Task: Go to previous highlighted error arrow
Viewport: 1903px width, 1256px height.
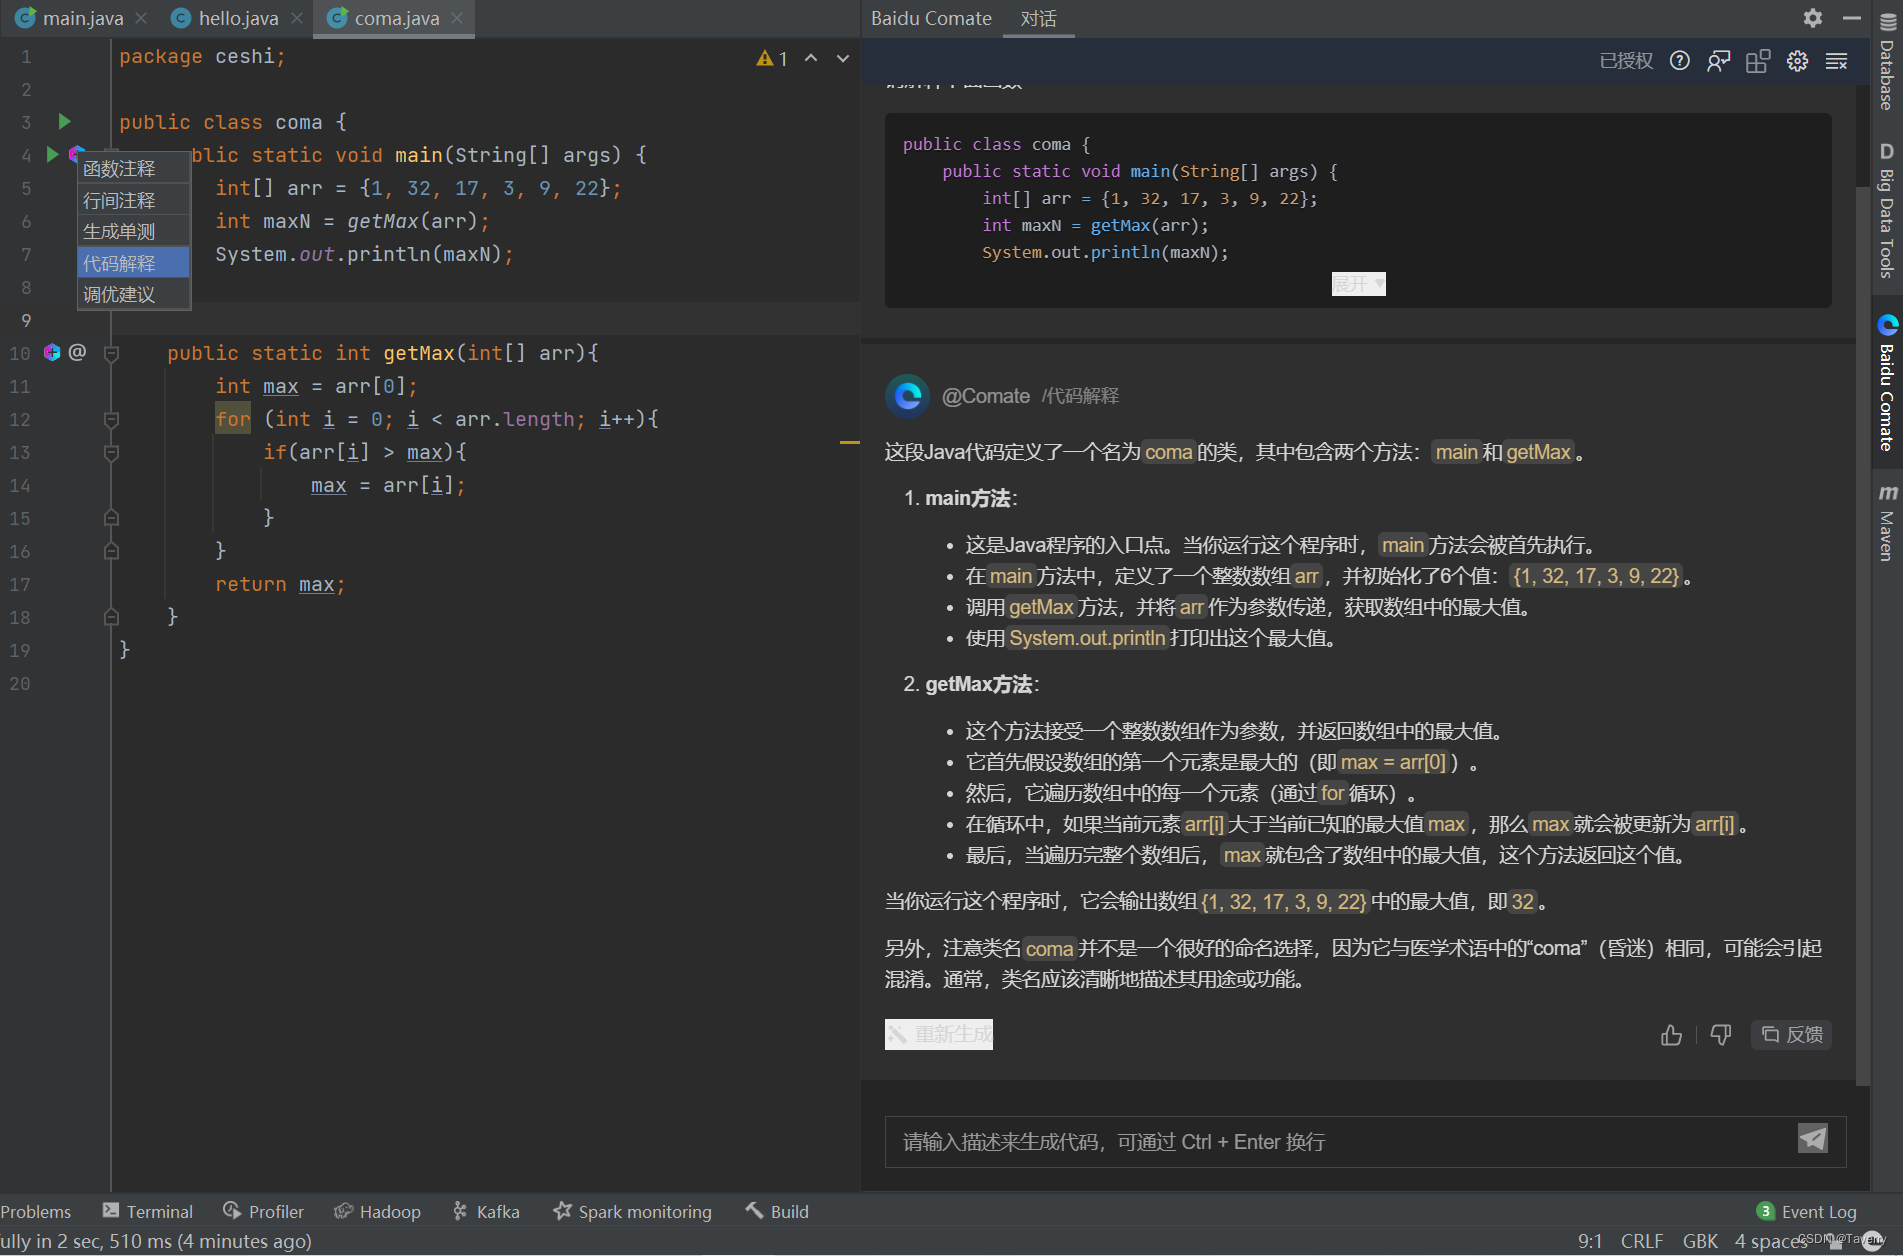Action: [x=811, y=59]
